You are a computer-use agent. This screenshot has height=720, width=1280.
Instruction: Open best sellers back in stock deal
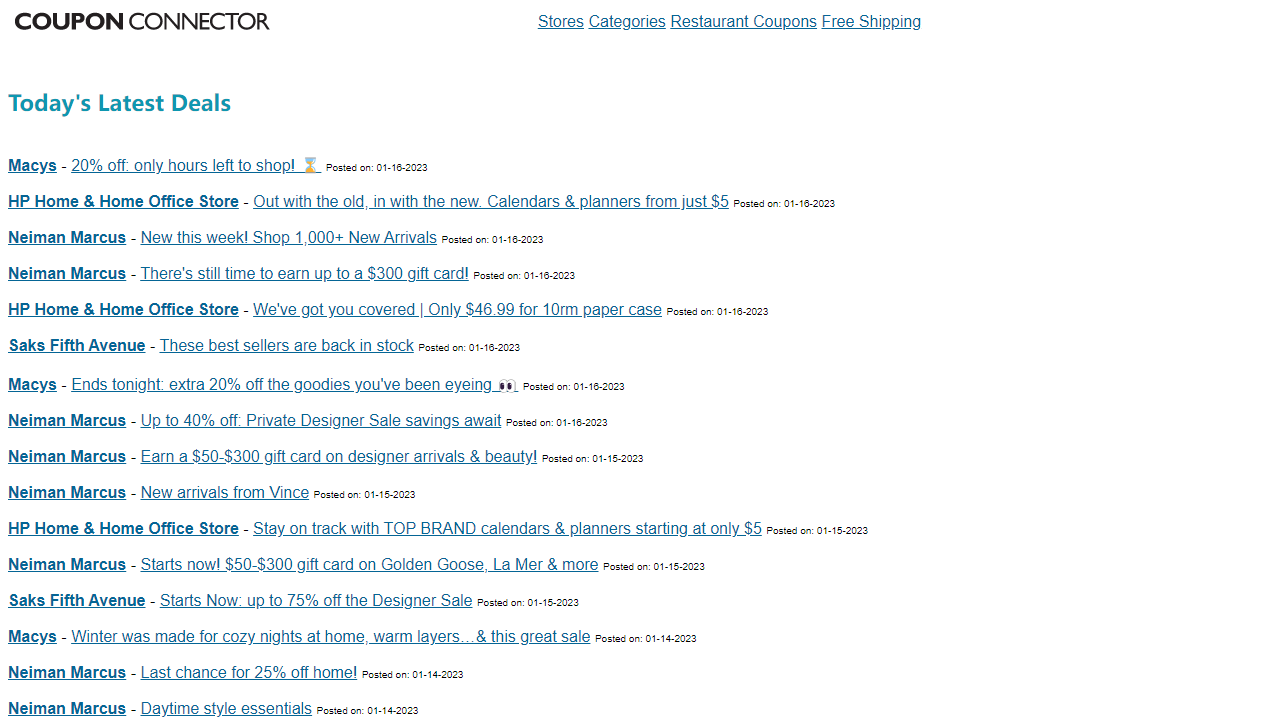click(286, 345)
